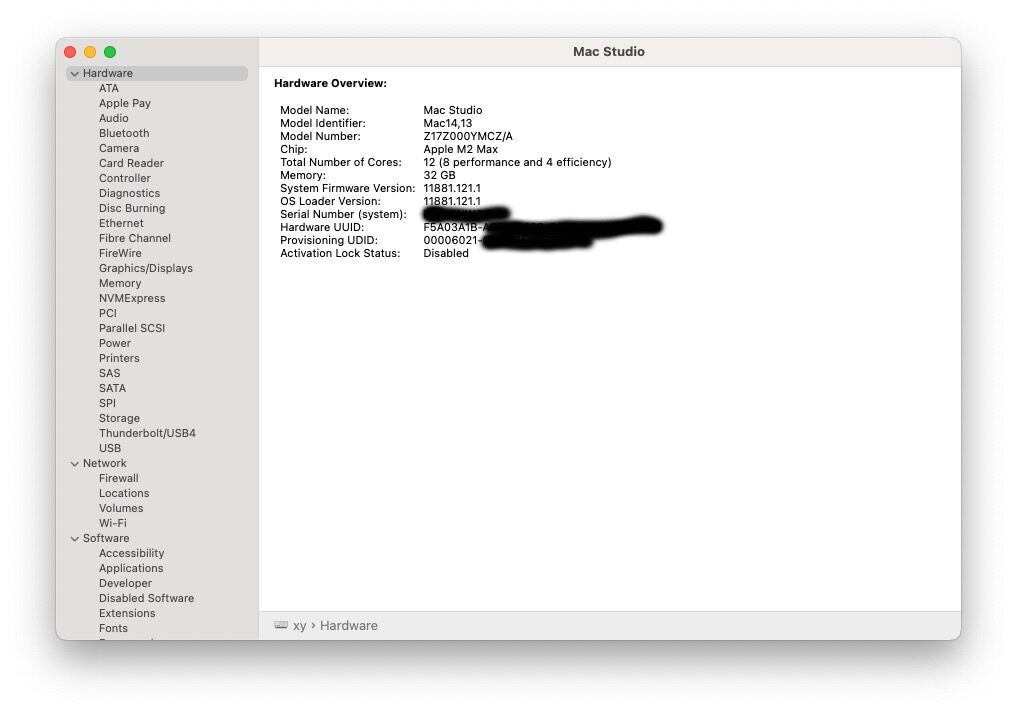Select the Software category
Screen dimensions: 1017x714
tap(106, 538)
